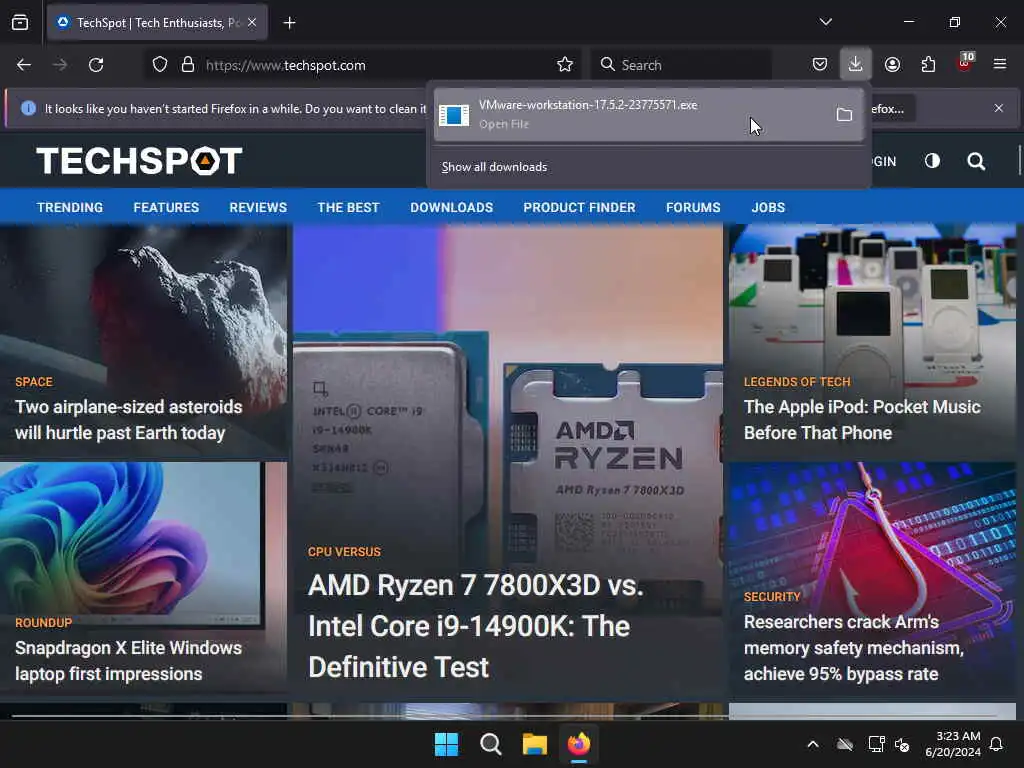Screen dimensions: 1024x768
Task: Open a new tab with plus button
Action: point(289,23)
